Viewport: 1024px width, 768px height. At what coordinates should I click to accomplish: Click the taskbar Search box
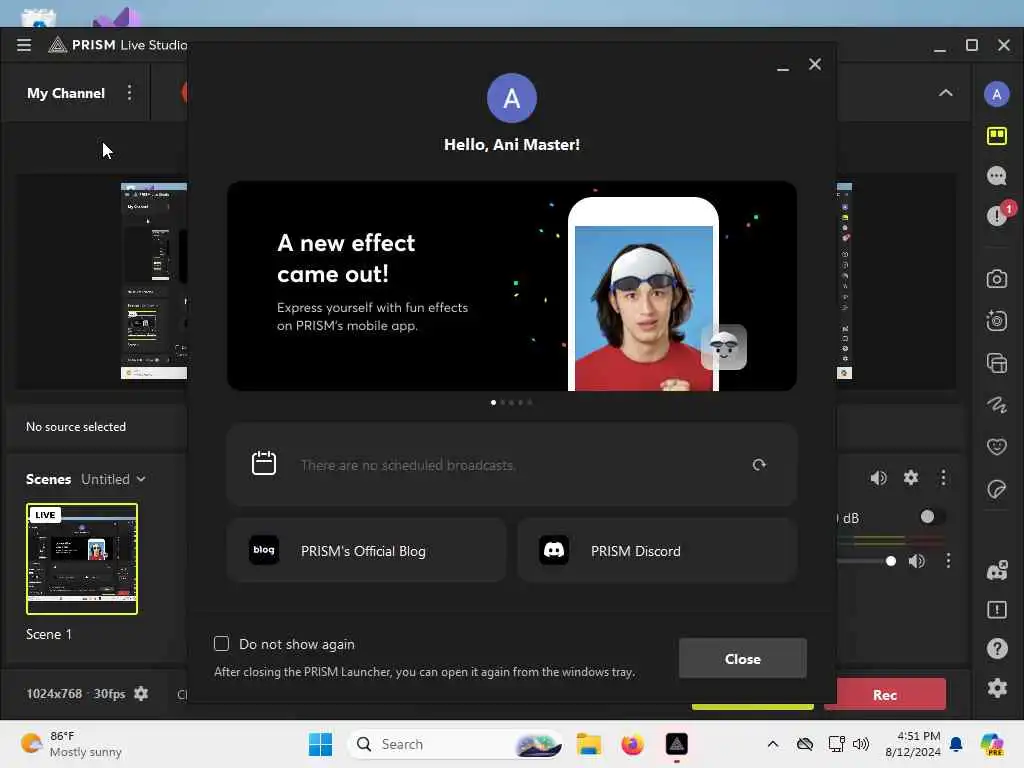[455, 744]
